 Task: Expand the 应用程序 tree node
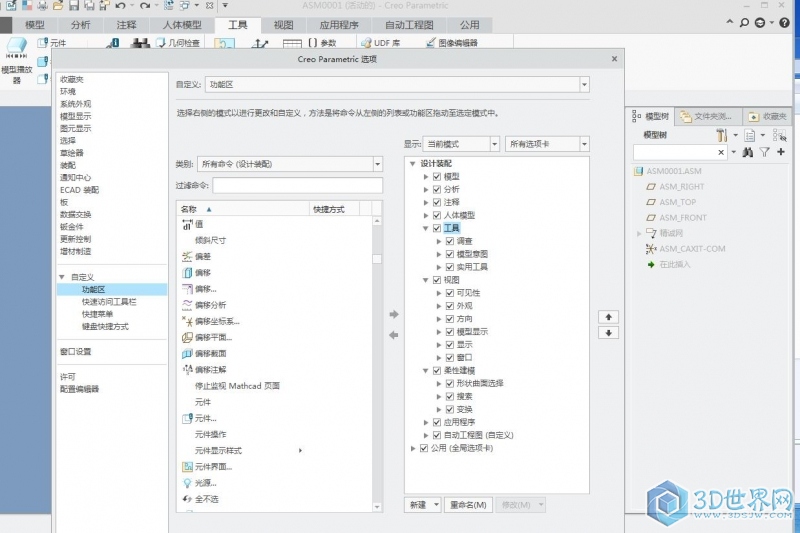[x=426, y=422]
